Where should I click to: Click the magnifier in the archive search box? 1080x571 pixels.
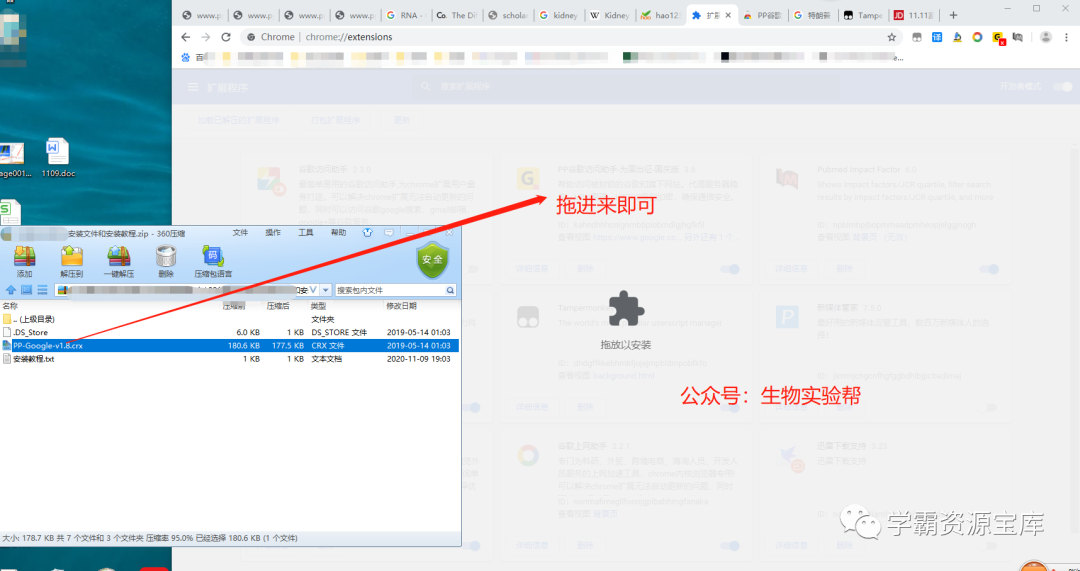point(450,291)
